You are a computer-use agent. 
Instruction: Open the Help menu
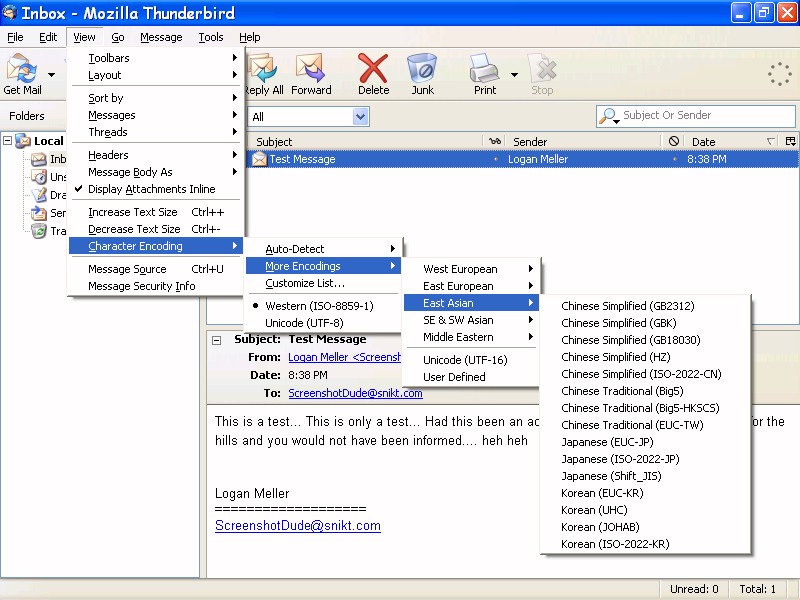tap(249, 37)
